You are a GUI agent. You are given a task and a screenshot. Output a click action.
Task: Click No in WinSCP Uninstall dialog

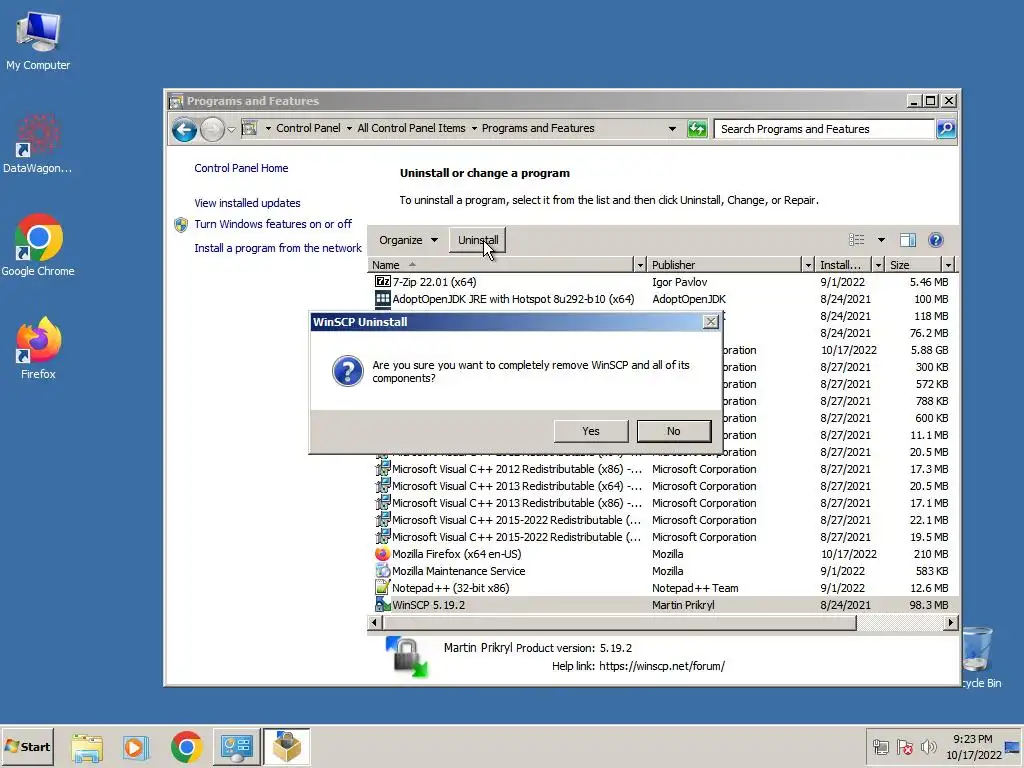(x=673, y=431)
